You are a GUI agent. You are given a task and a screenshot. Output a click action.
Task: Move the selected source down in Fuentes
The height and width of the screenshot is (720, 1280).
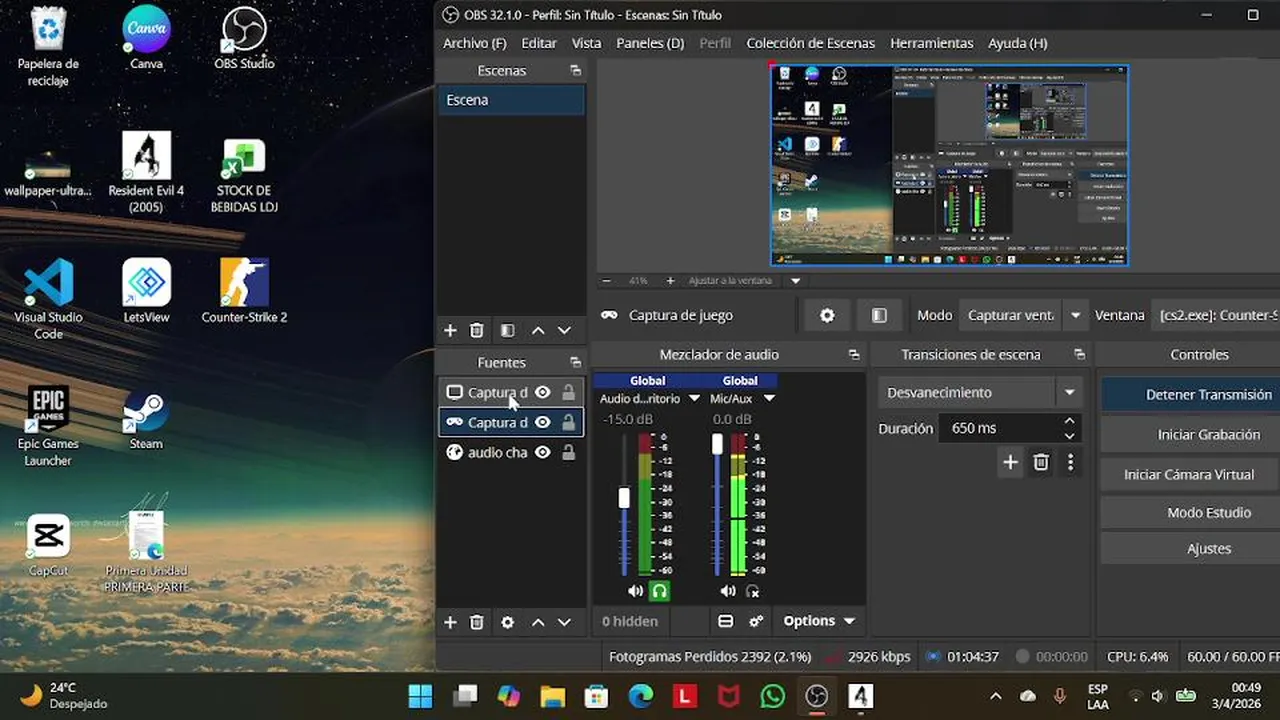pos(564,622)
